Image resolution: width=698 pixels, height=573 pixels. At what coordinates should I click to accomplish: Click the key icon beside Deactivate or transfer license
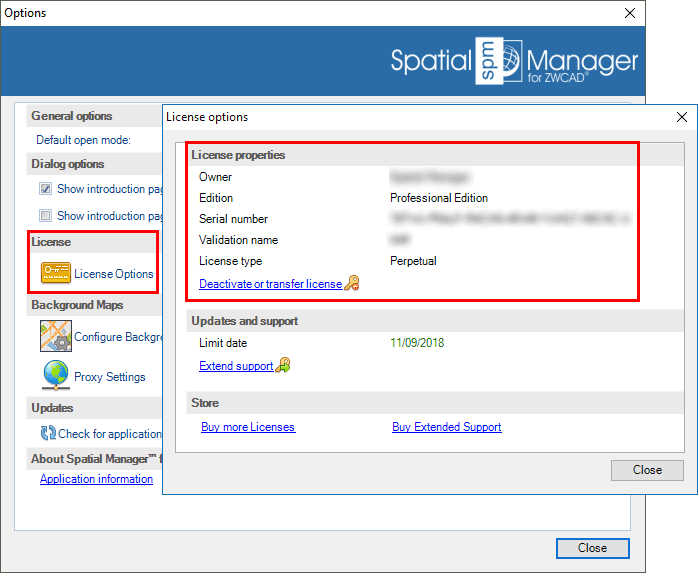pyautogui.click(x=351, y=284)
